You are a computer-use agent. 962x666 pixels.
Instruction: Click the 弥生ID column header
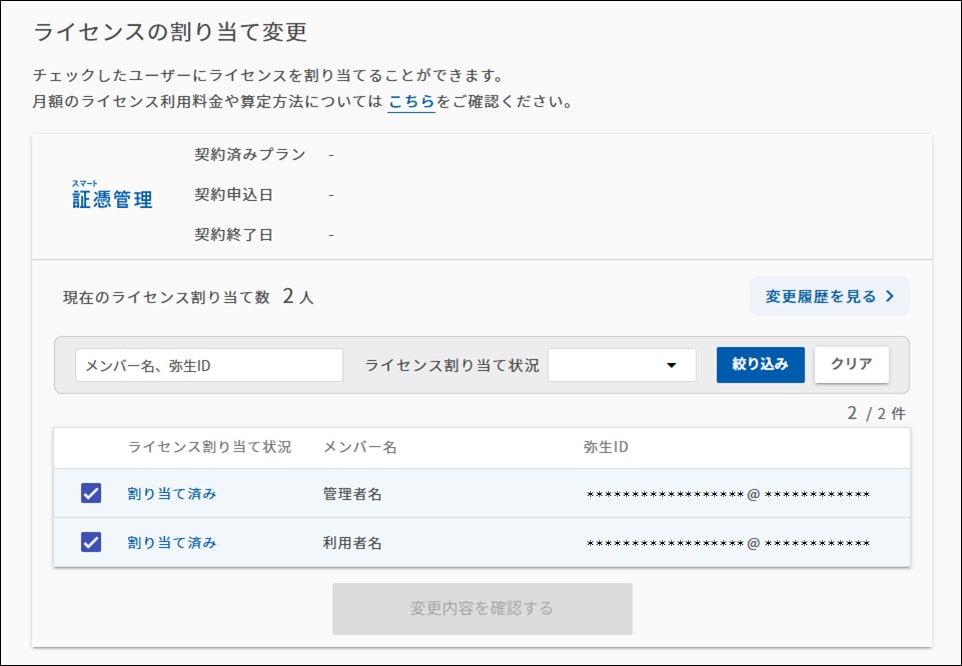[x=606, y=447]
